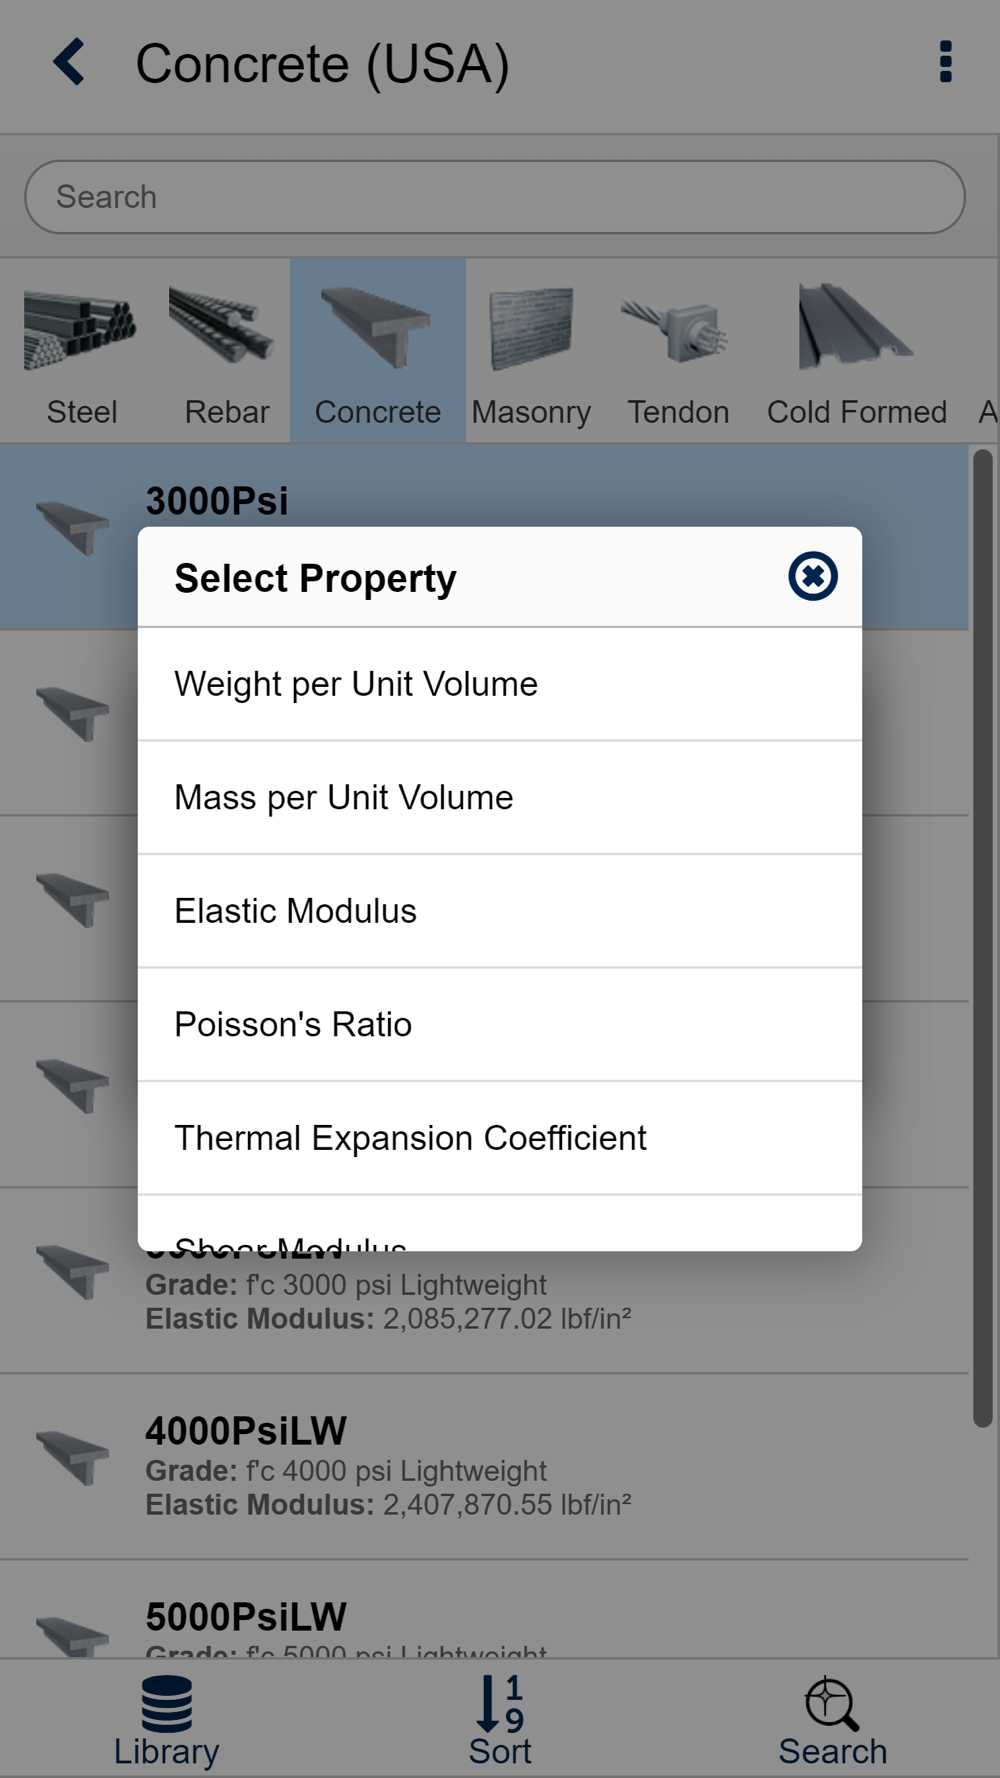The height and width of the screenshot is (1778, 1000).
Task: Choose Mass per Unit Volume
Action: pyautogui.click(x=500, y=798)
